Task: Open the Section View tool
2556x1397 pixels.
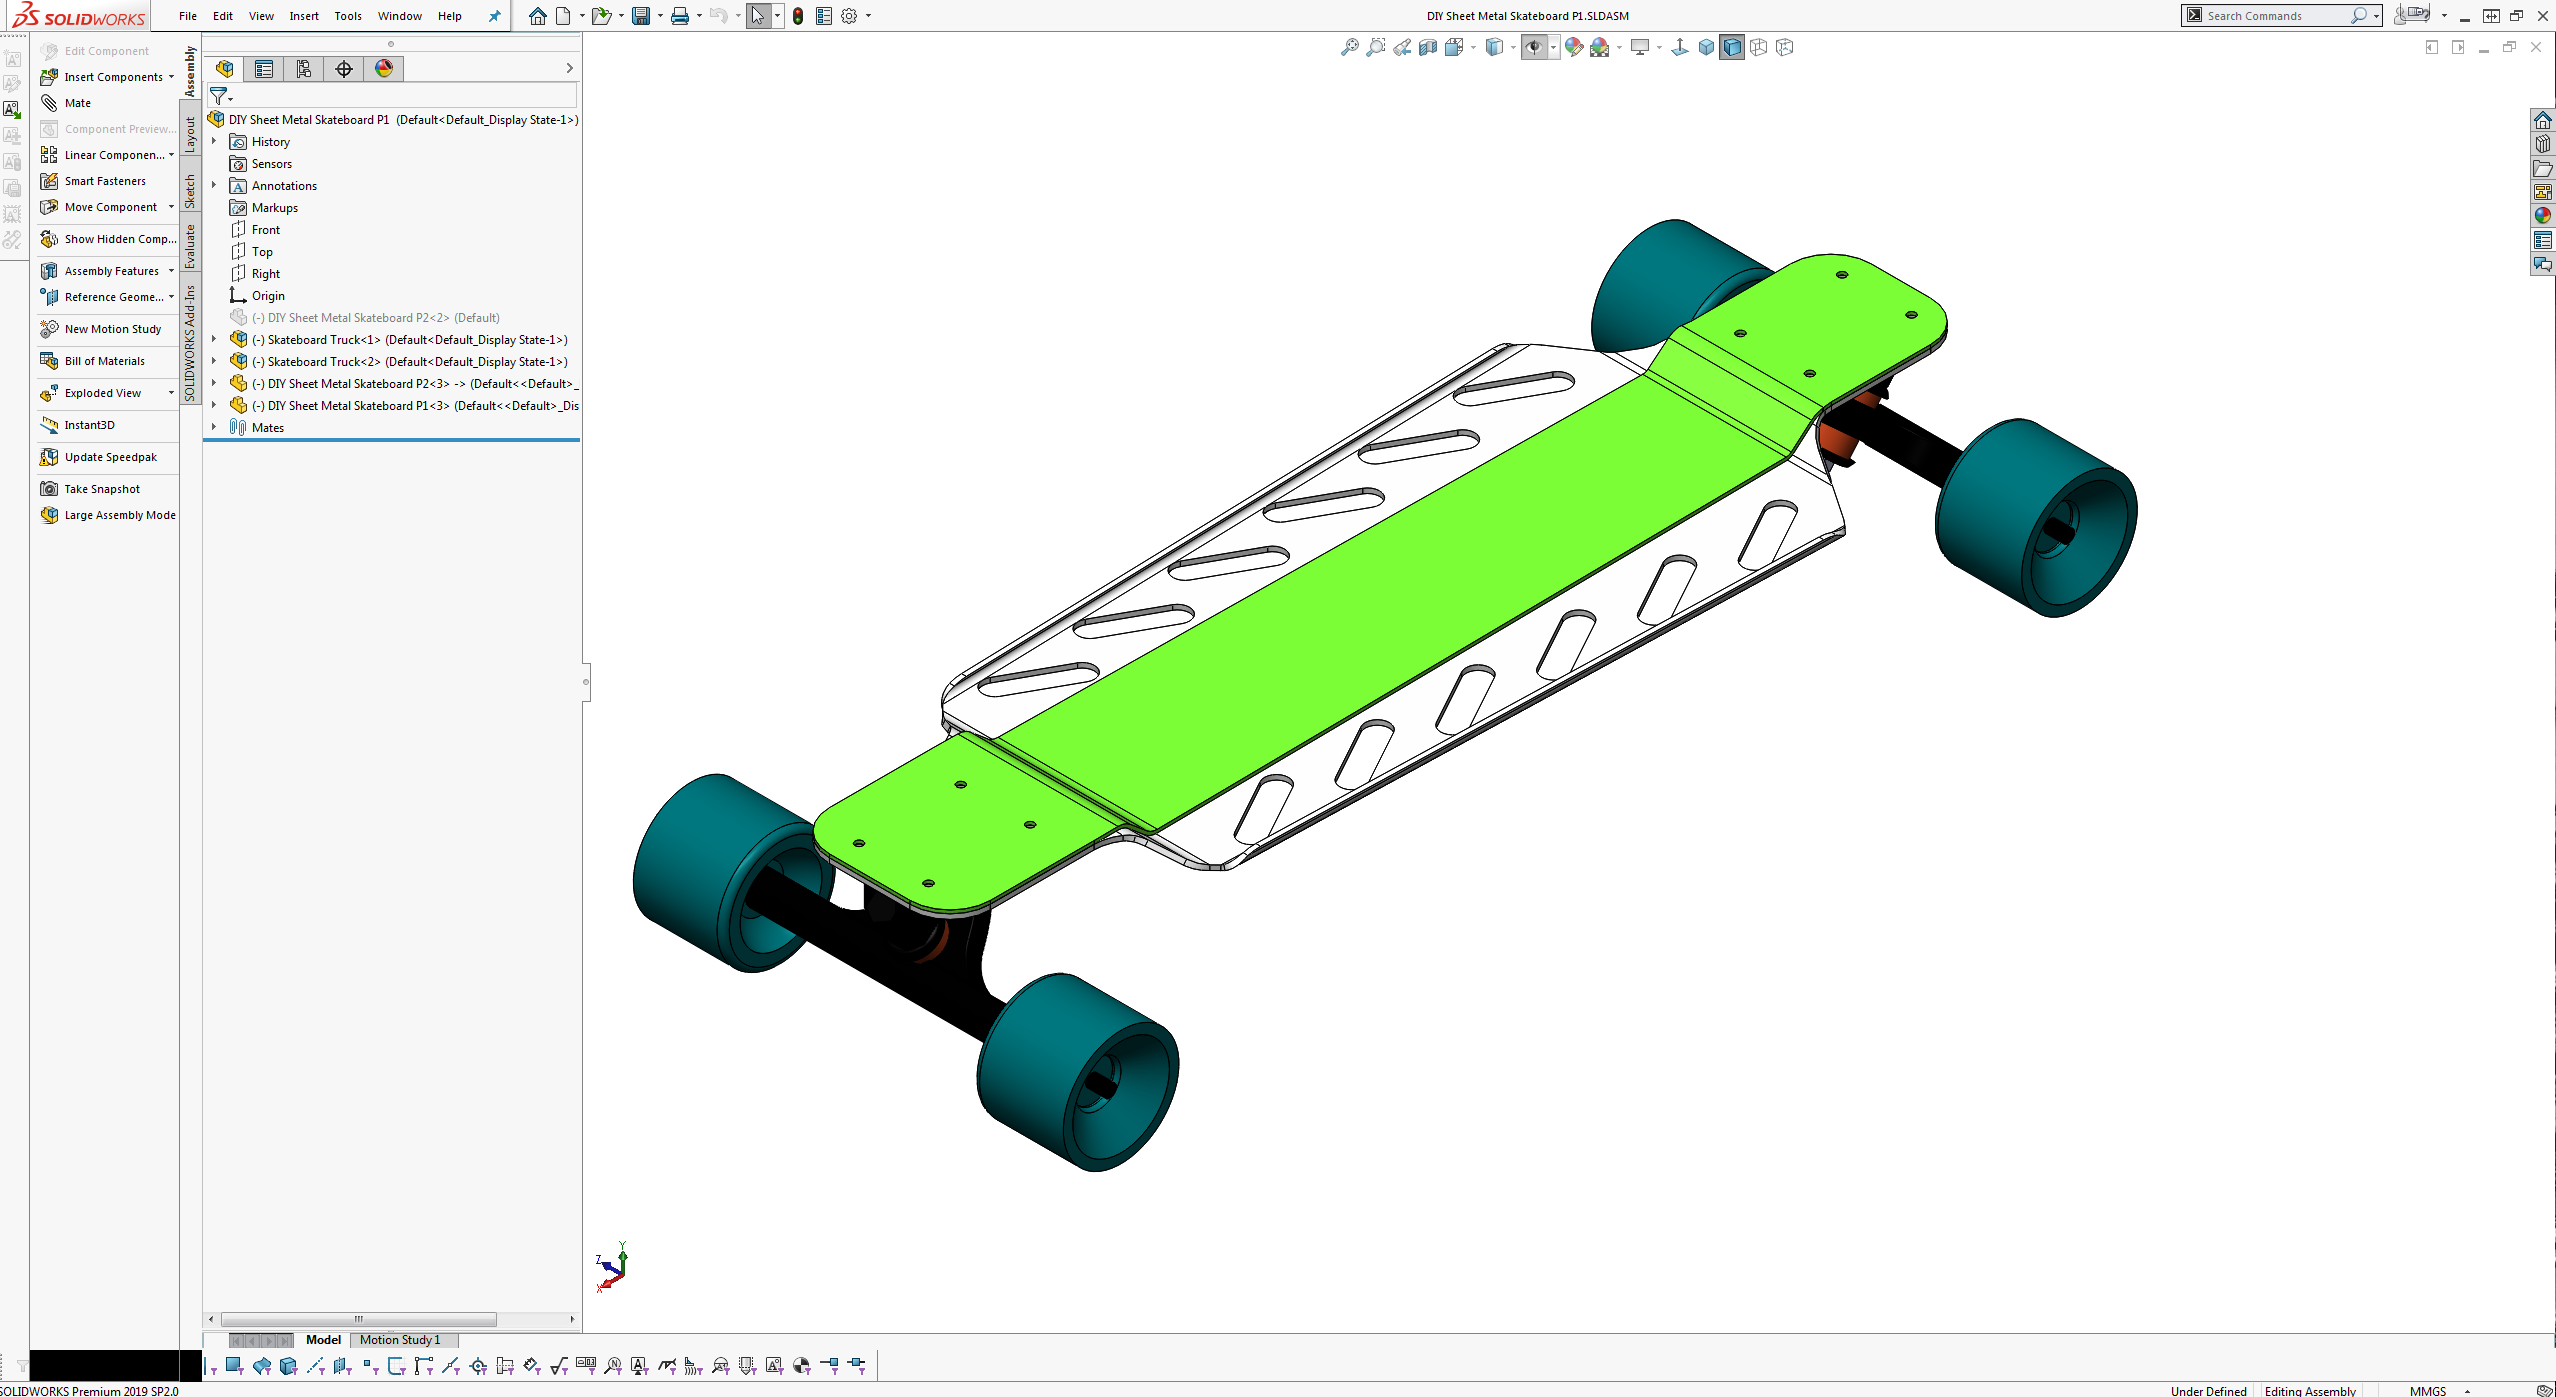Action: point(1428,47)
